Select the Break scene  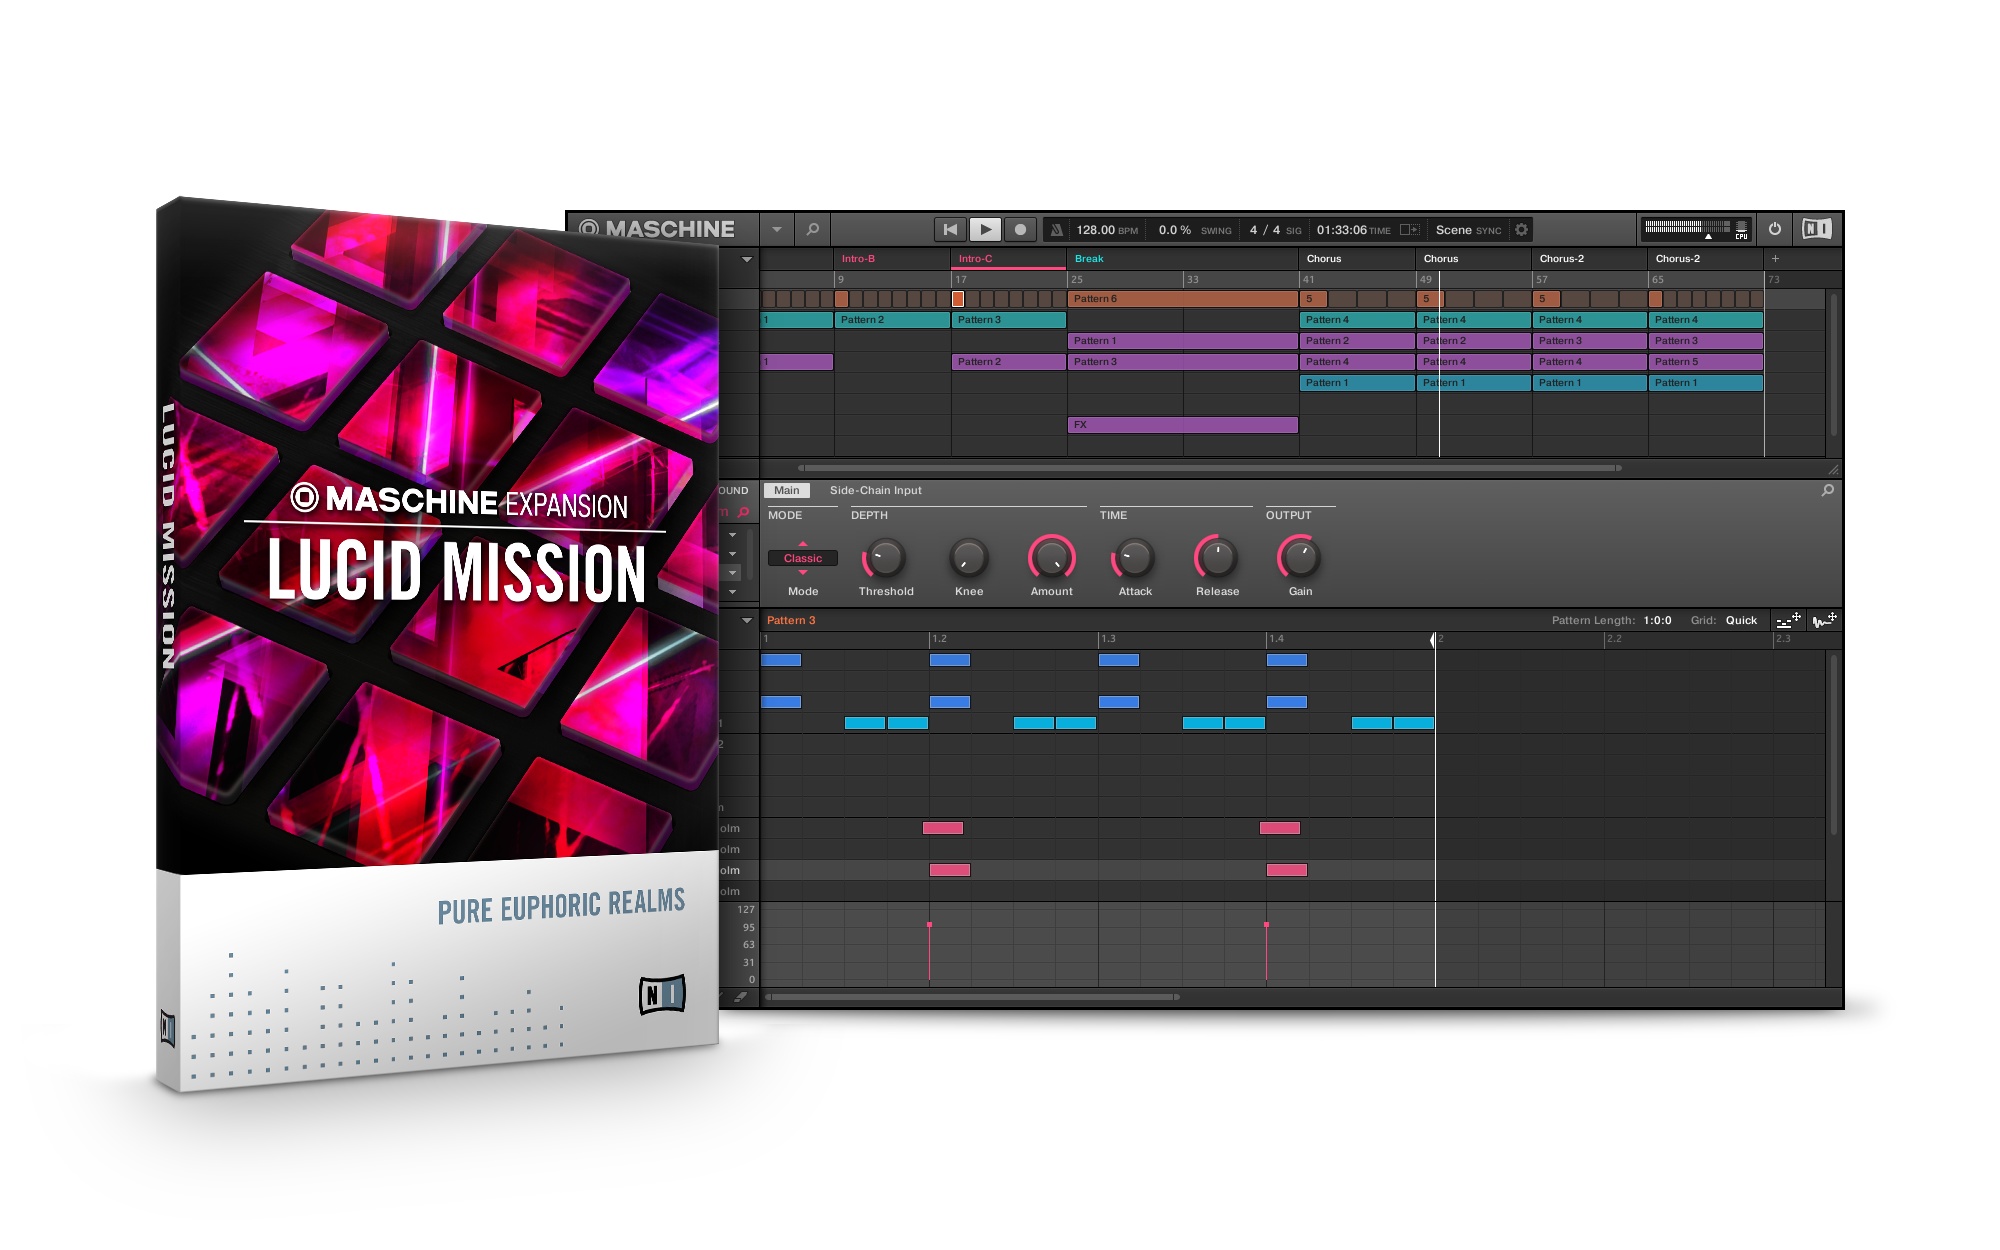[x=1183, y=259]
